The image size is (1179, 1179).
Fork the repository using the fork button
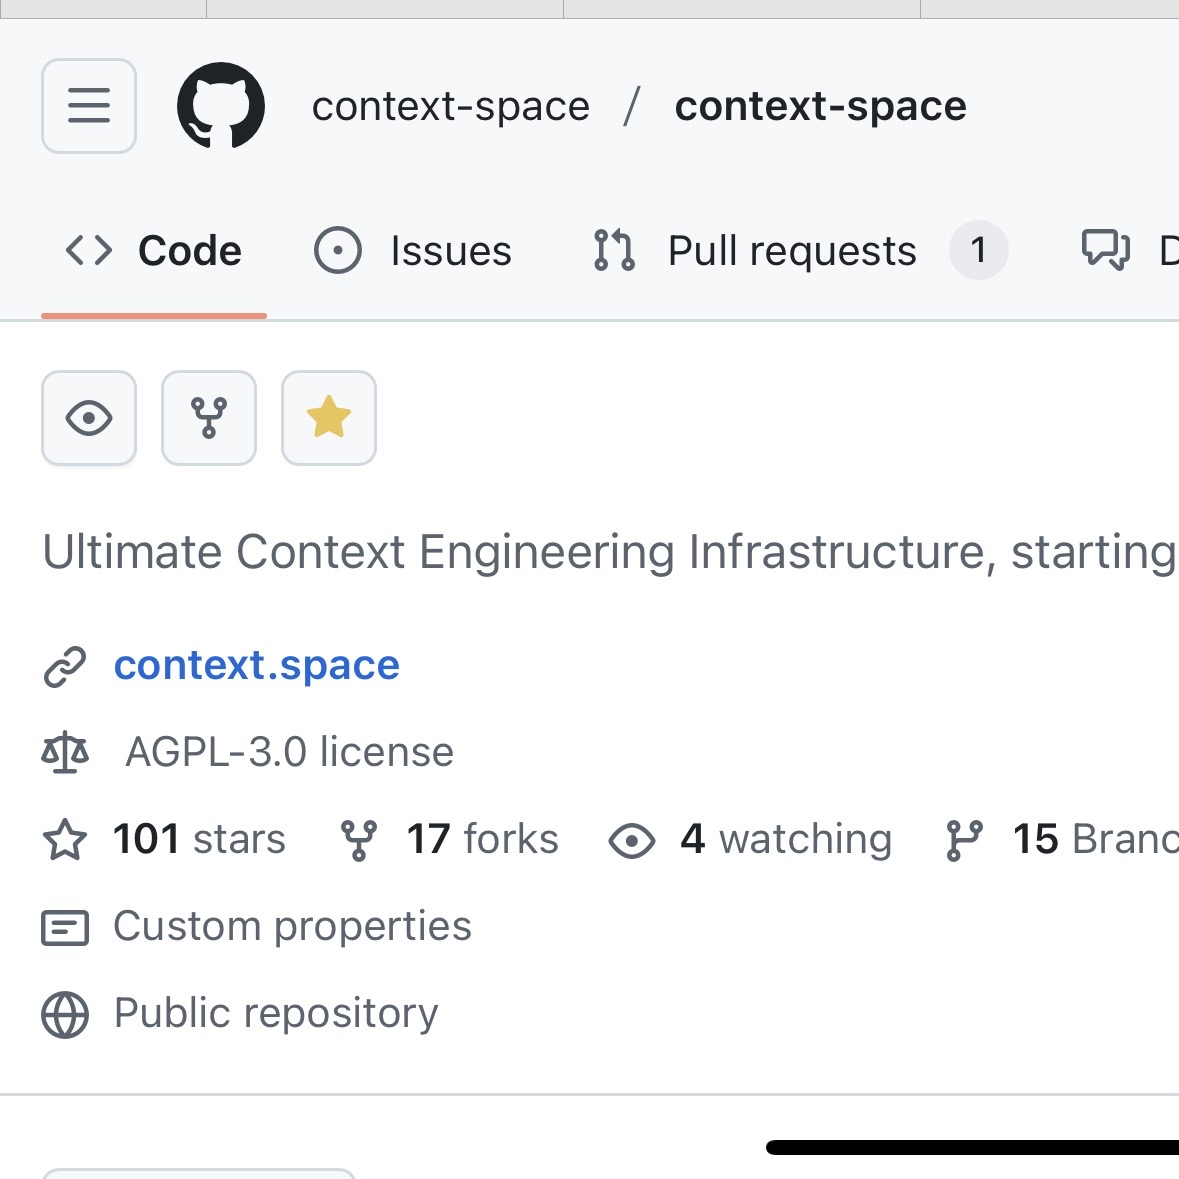pos(209,418)
